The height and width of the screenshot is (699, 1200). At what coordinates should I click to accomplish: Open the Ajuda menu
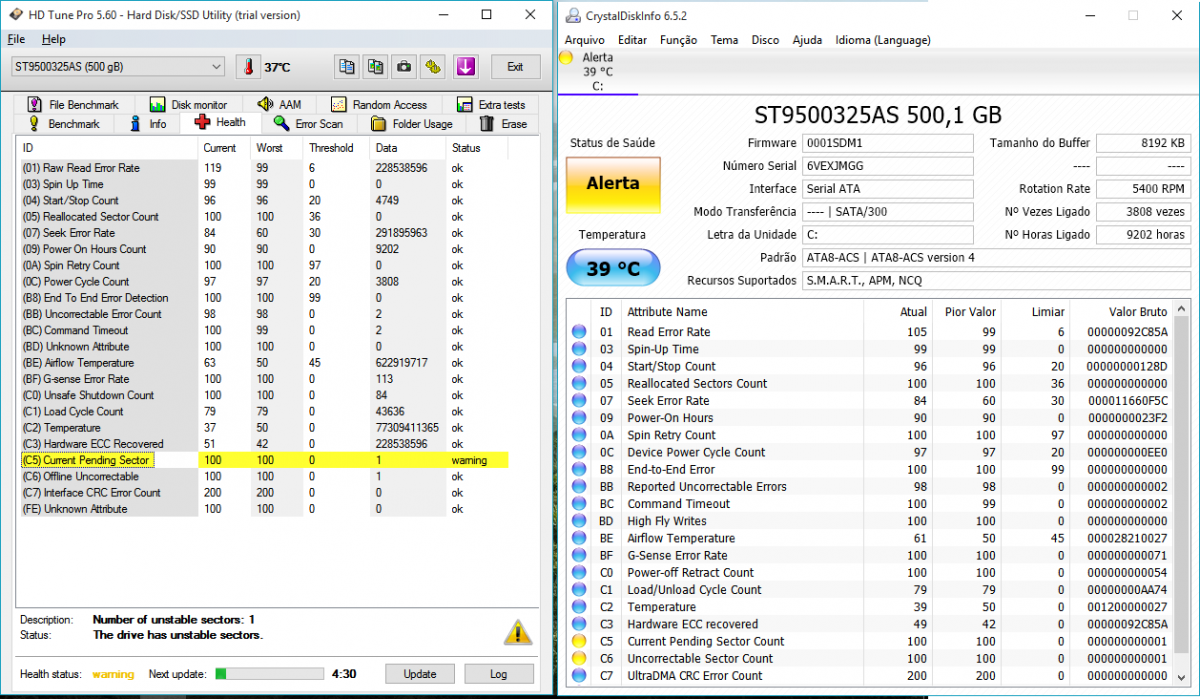click(807, 40)
